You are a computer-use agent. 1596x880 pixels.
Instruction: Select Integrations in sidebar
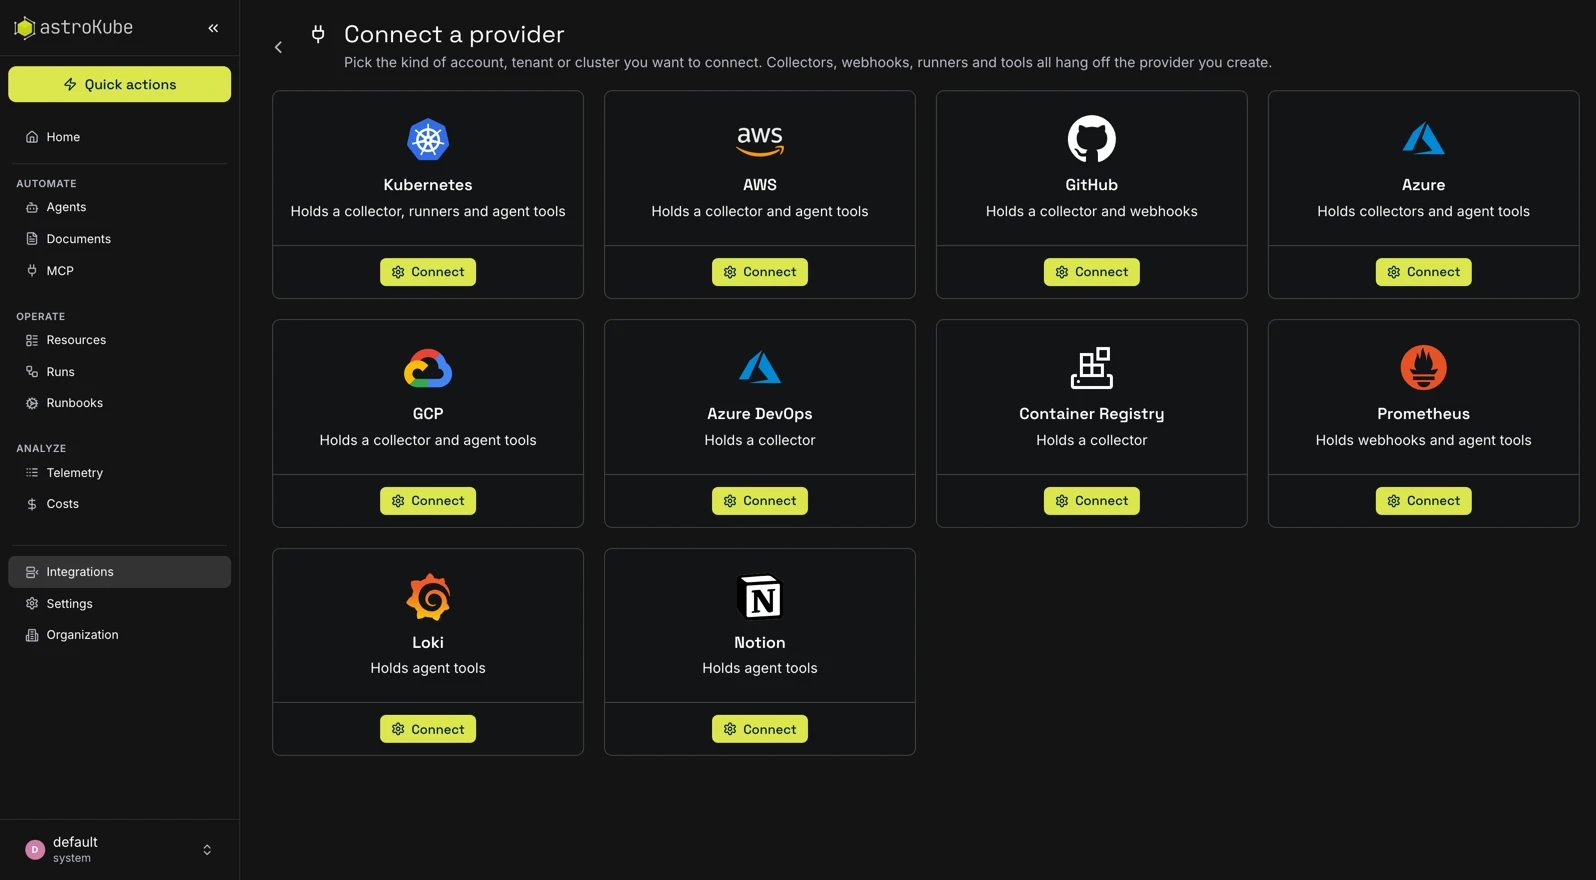[119, 572]
